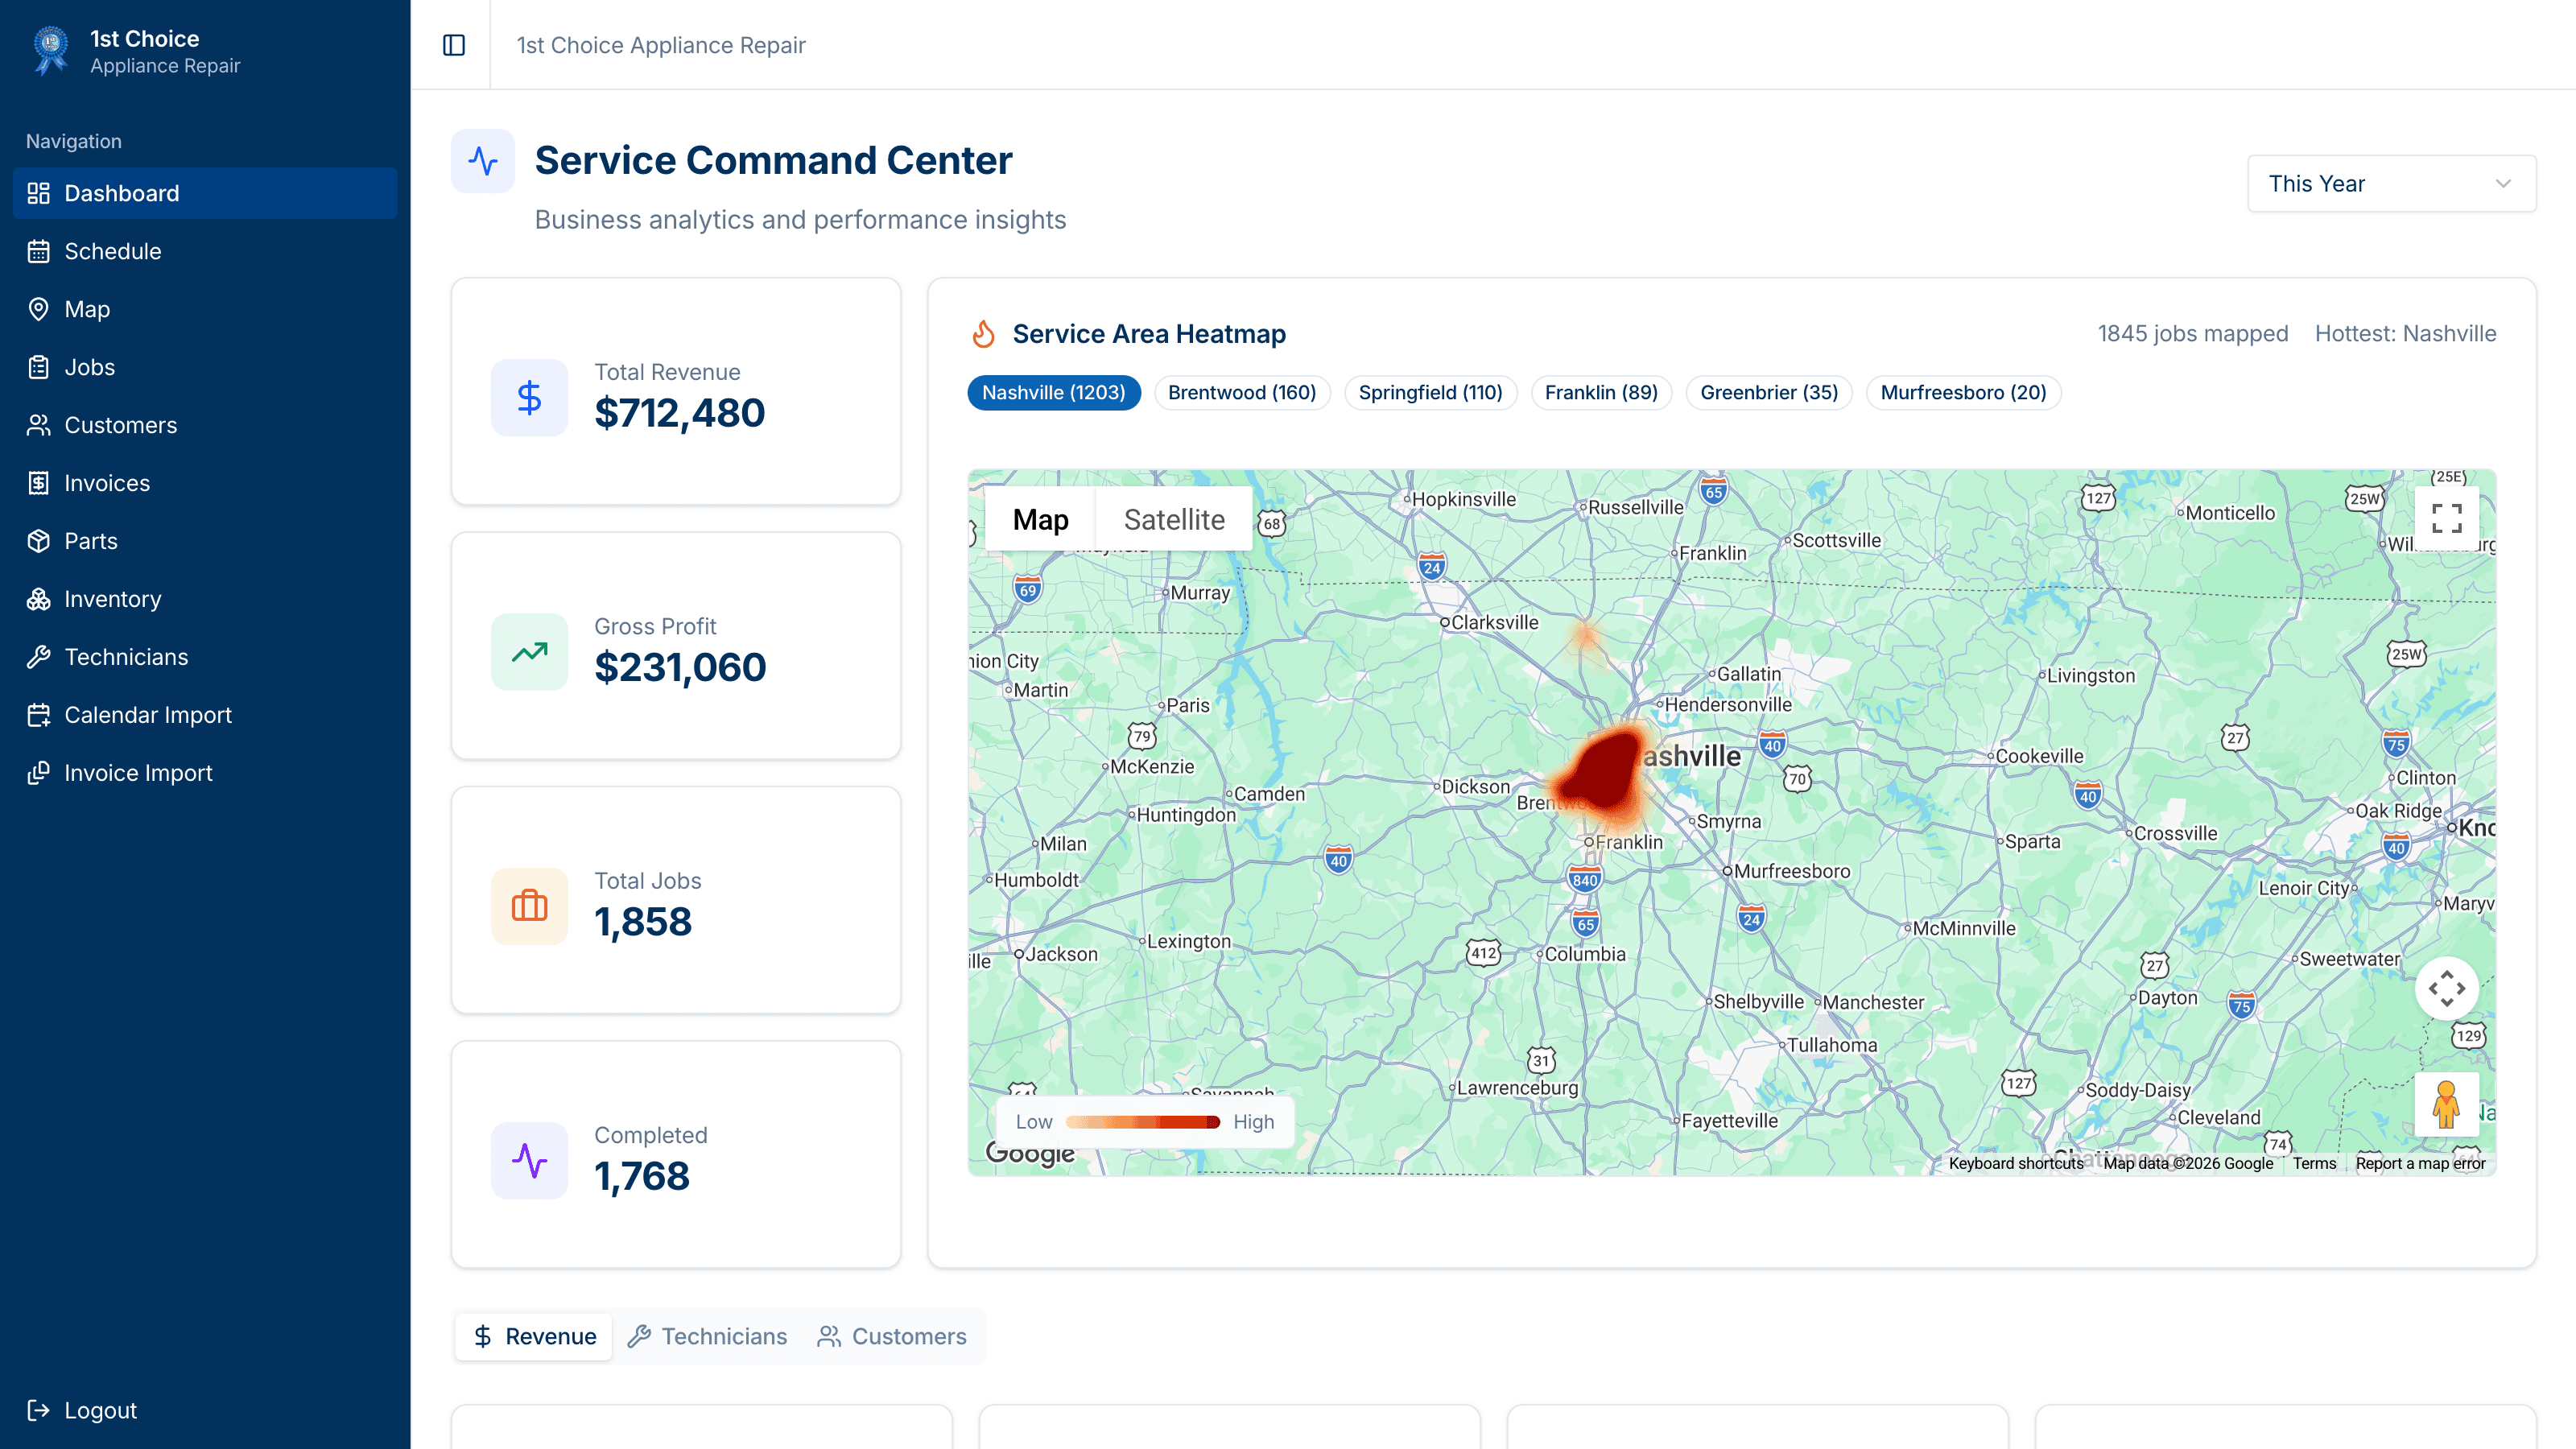Click the Total Revenue $712,480 card
2576x1449 pixels.
676,391
